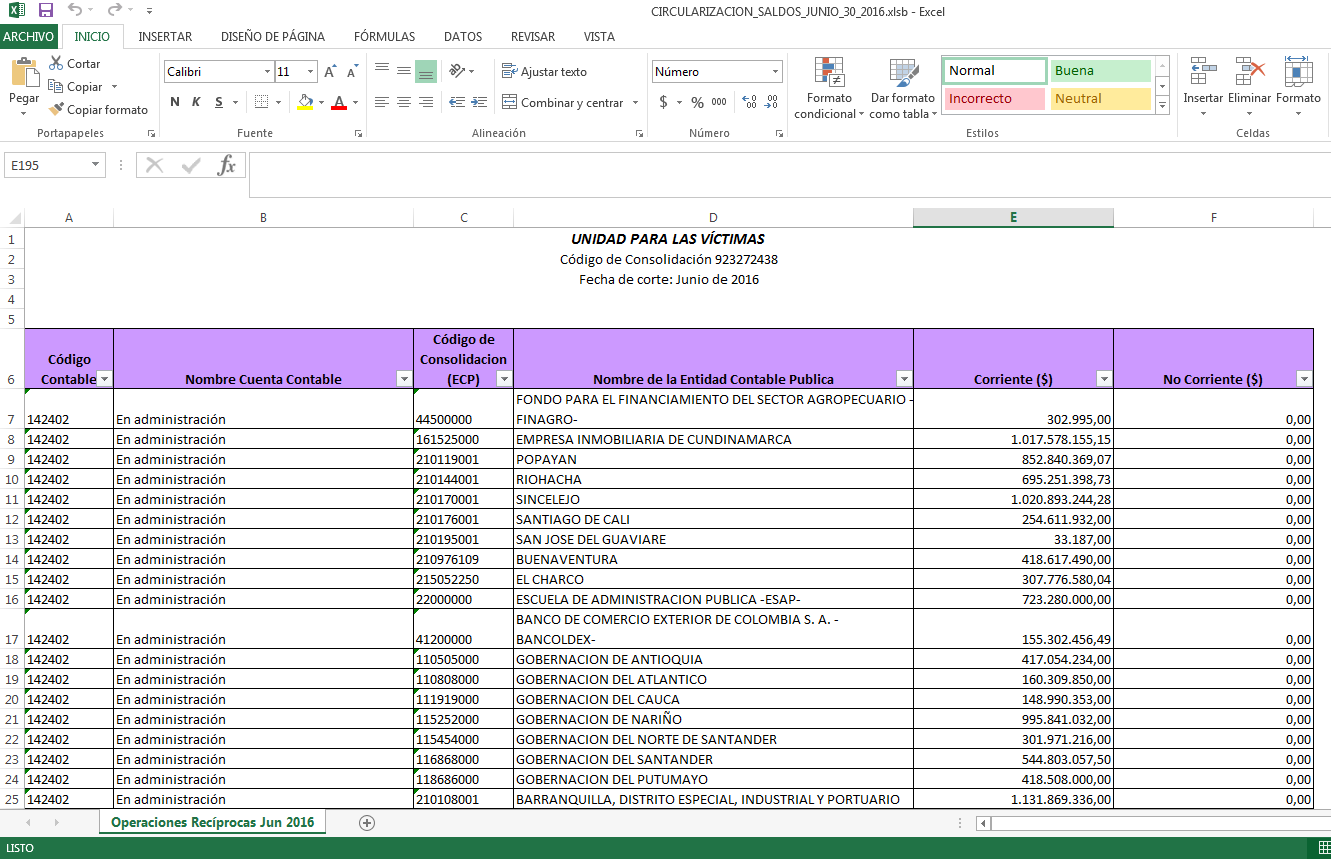Toggle italic (K) formatting
This screenshot has height=859, width=1331.
click(195, 102)
